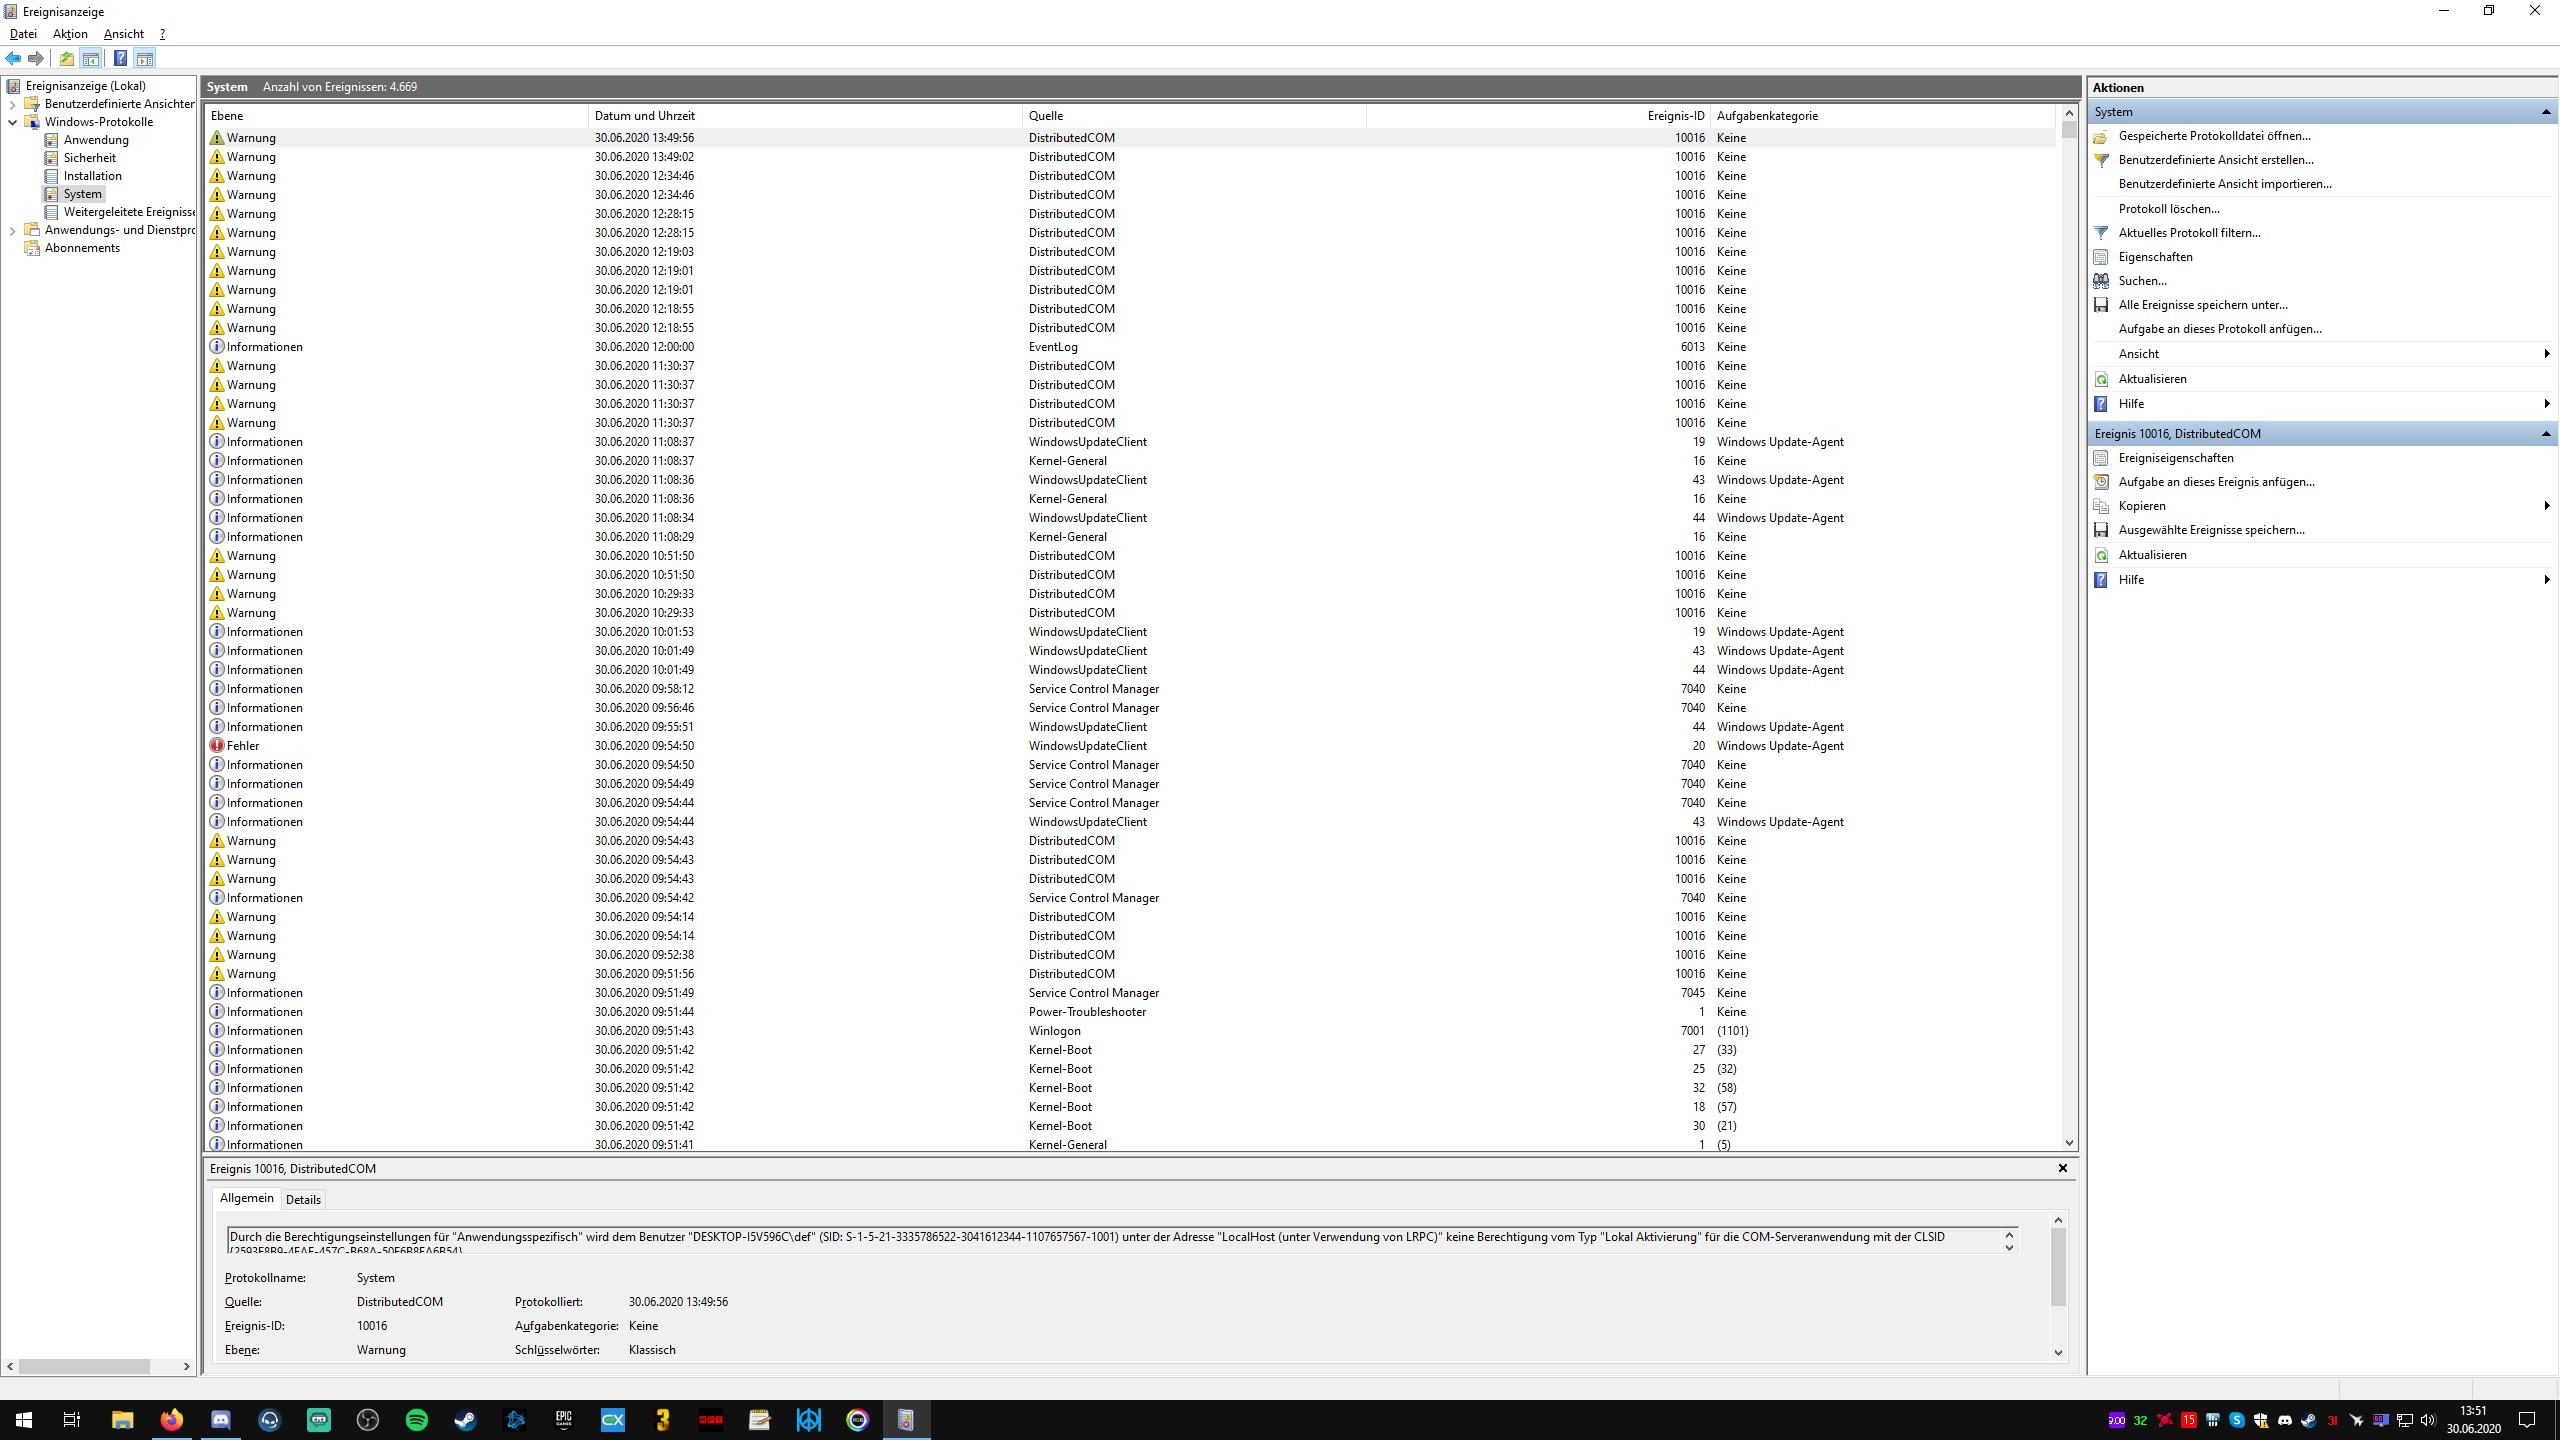The width and height of the screenshot is (2560, 1440).
Task: Expand the Ansicht submenu arrow
Action: [2545, 354]
